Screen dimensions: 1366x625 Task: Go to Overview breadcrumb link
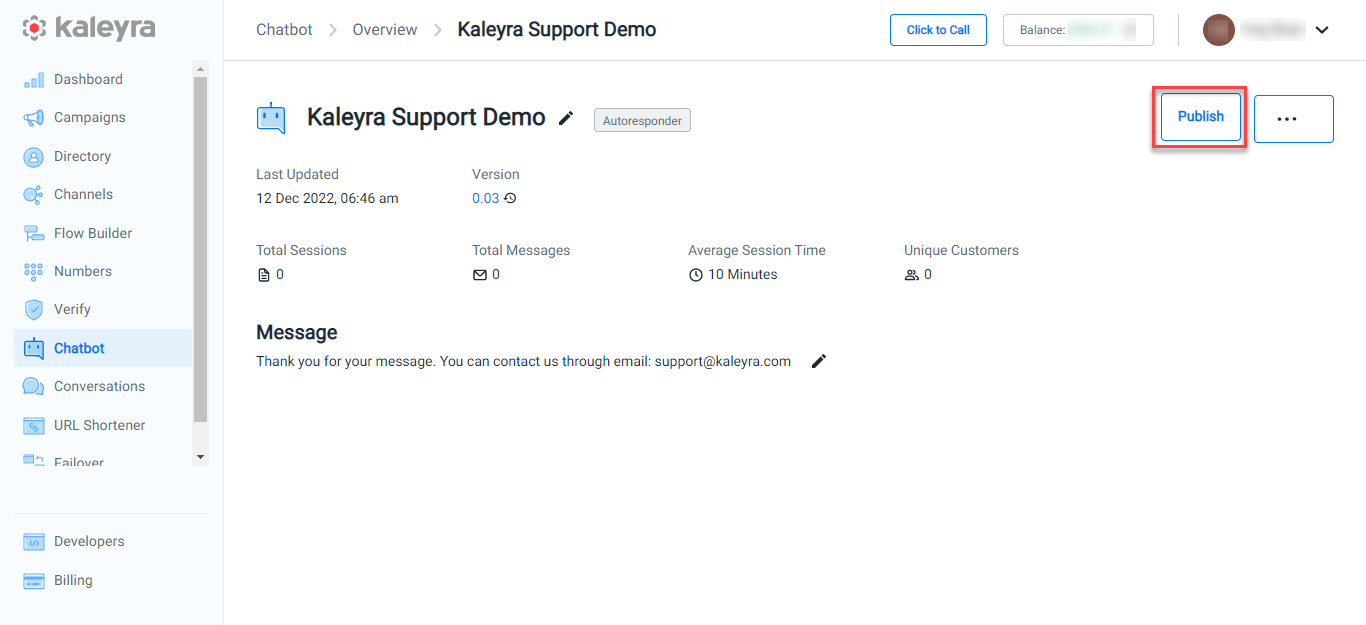pyautogui.click(x=385, y=30)
